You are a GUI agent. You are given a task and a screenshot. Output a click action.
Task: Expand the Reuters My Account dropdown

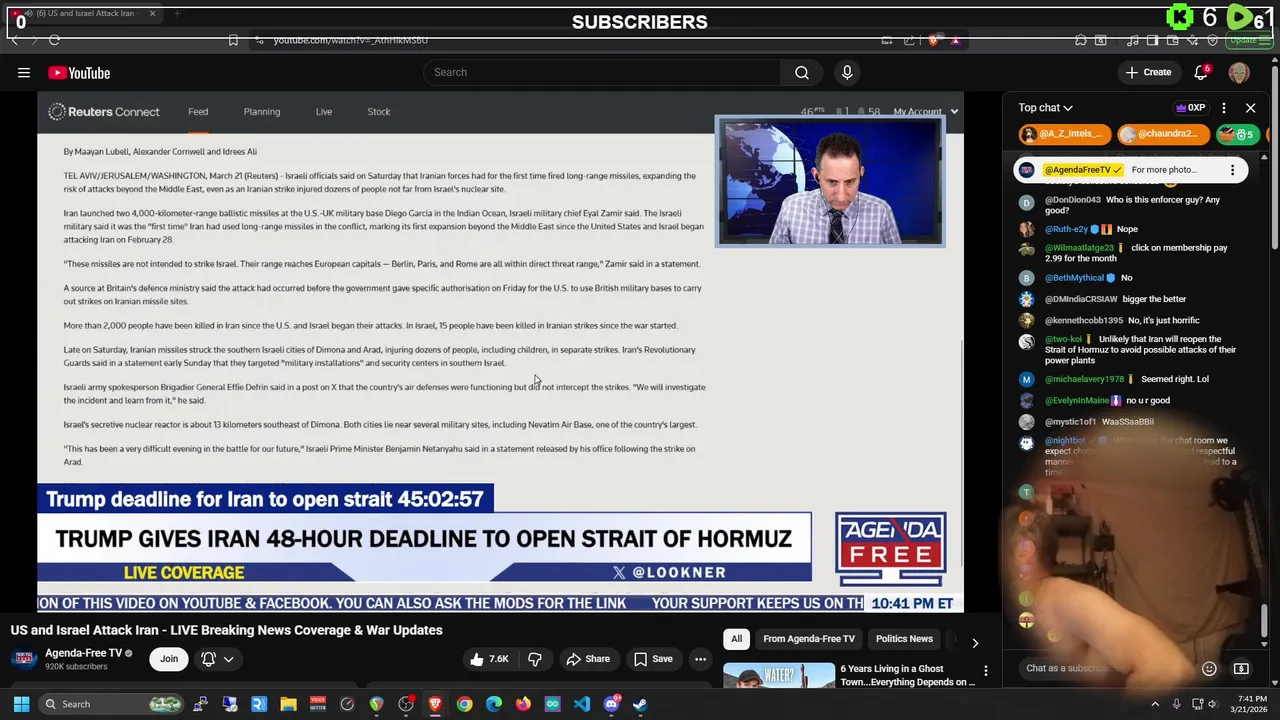coord(926,112)
